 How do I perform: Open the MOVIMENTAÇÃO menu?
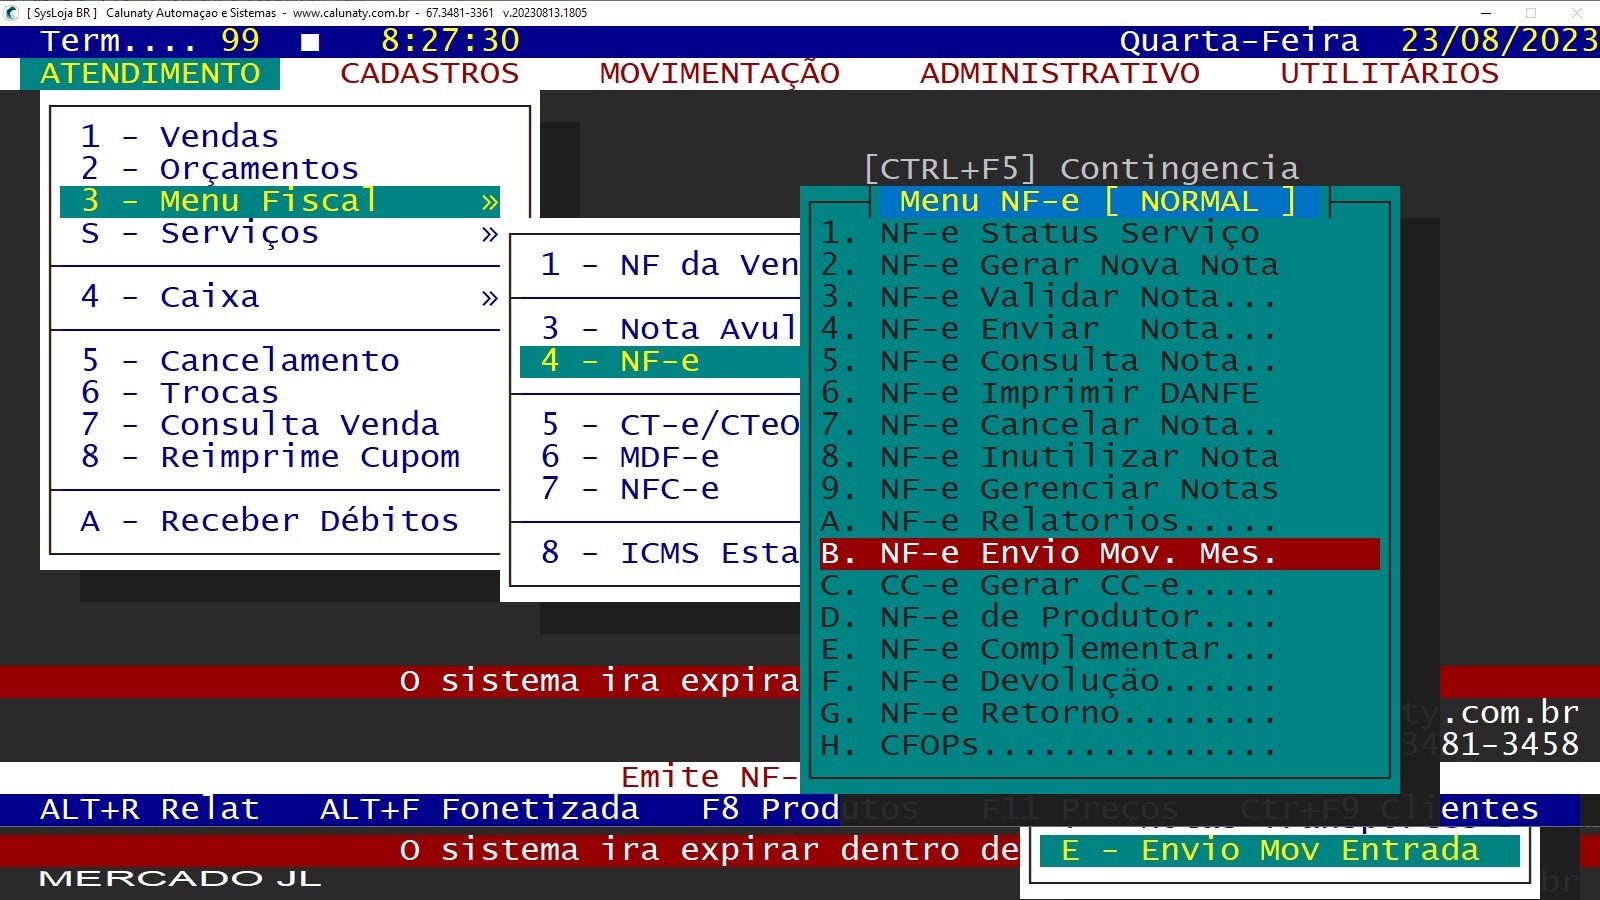click(719, 74)
